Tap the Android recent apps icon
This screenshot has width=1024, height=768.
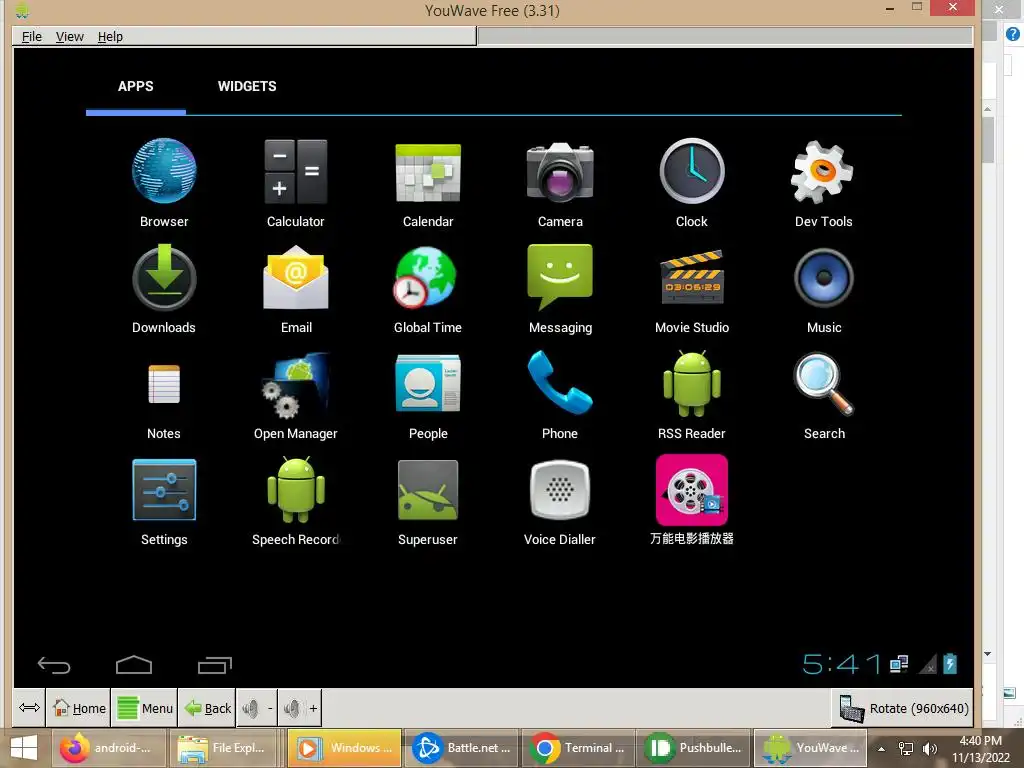click(215, 664)
